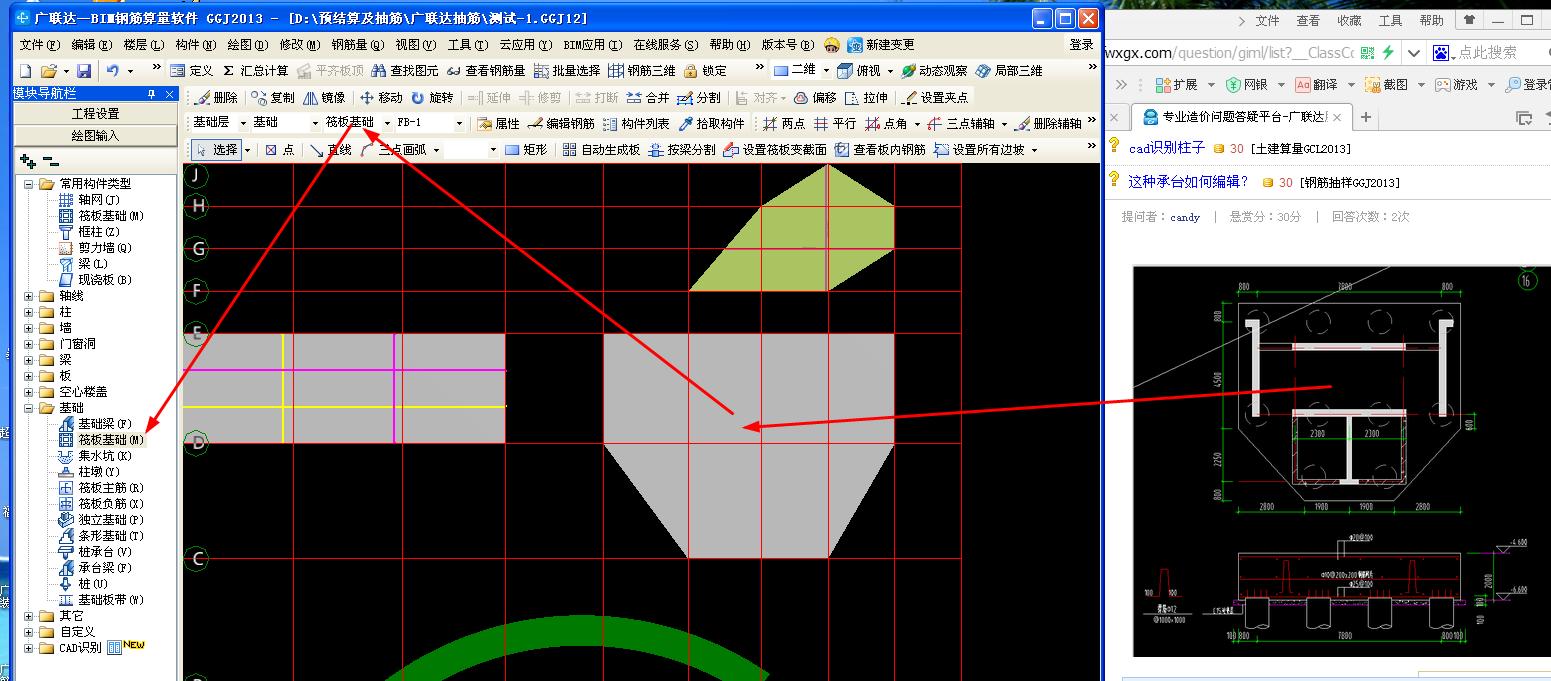The height and width of the screenshot is (681, 1551).
Task: Toggle the 锁定 lock icon
Action: coord(705,71)
